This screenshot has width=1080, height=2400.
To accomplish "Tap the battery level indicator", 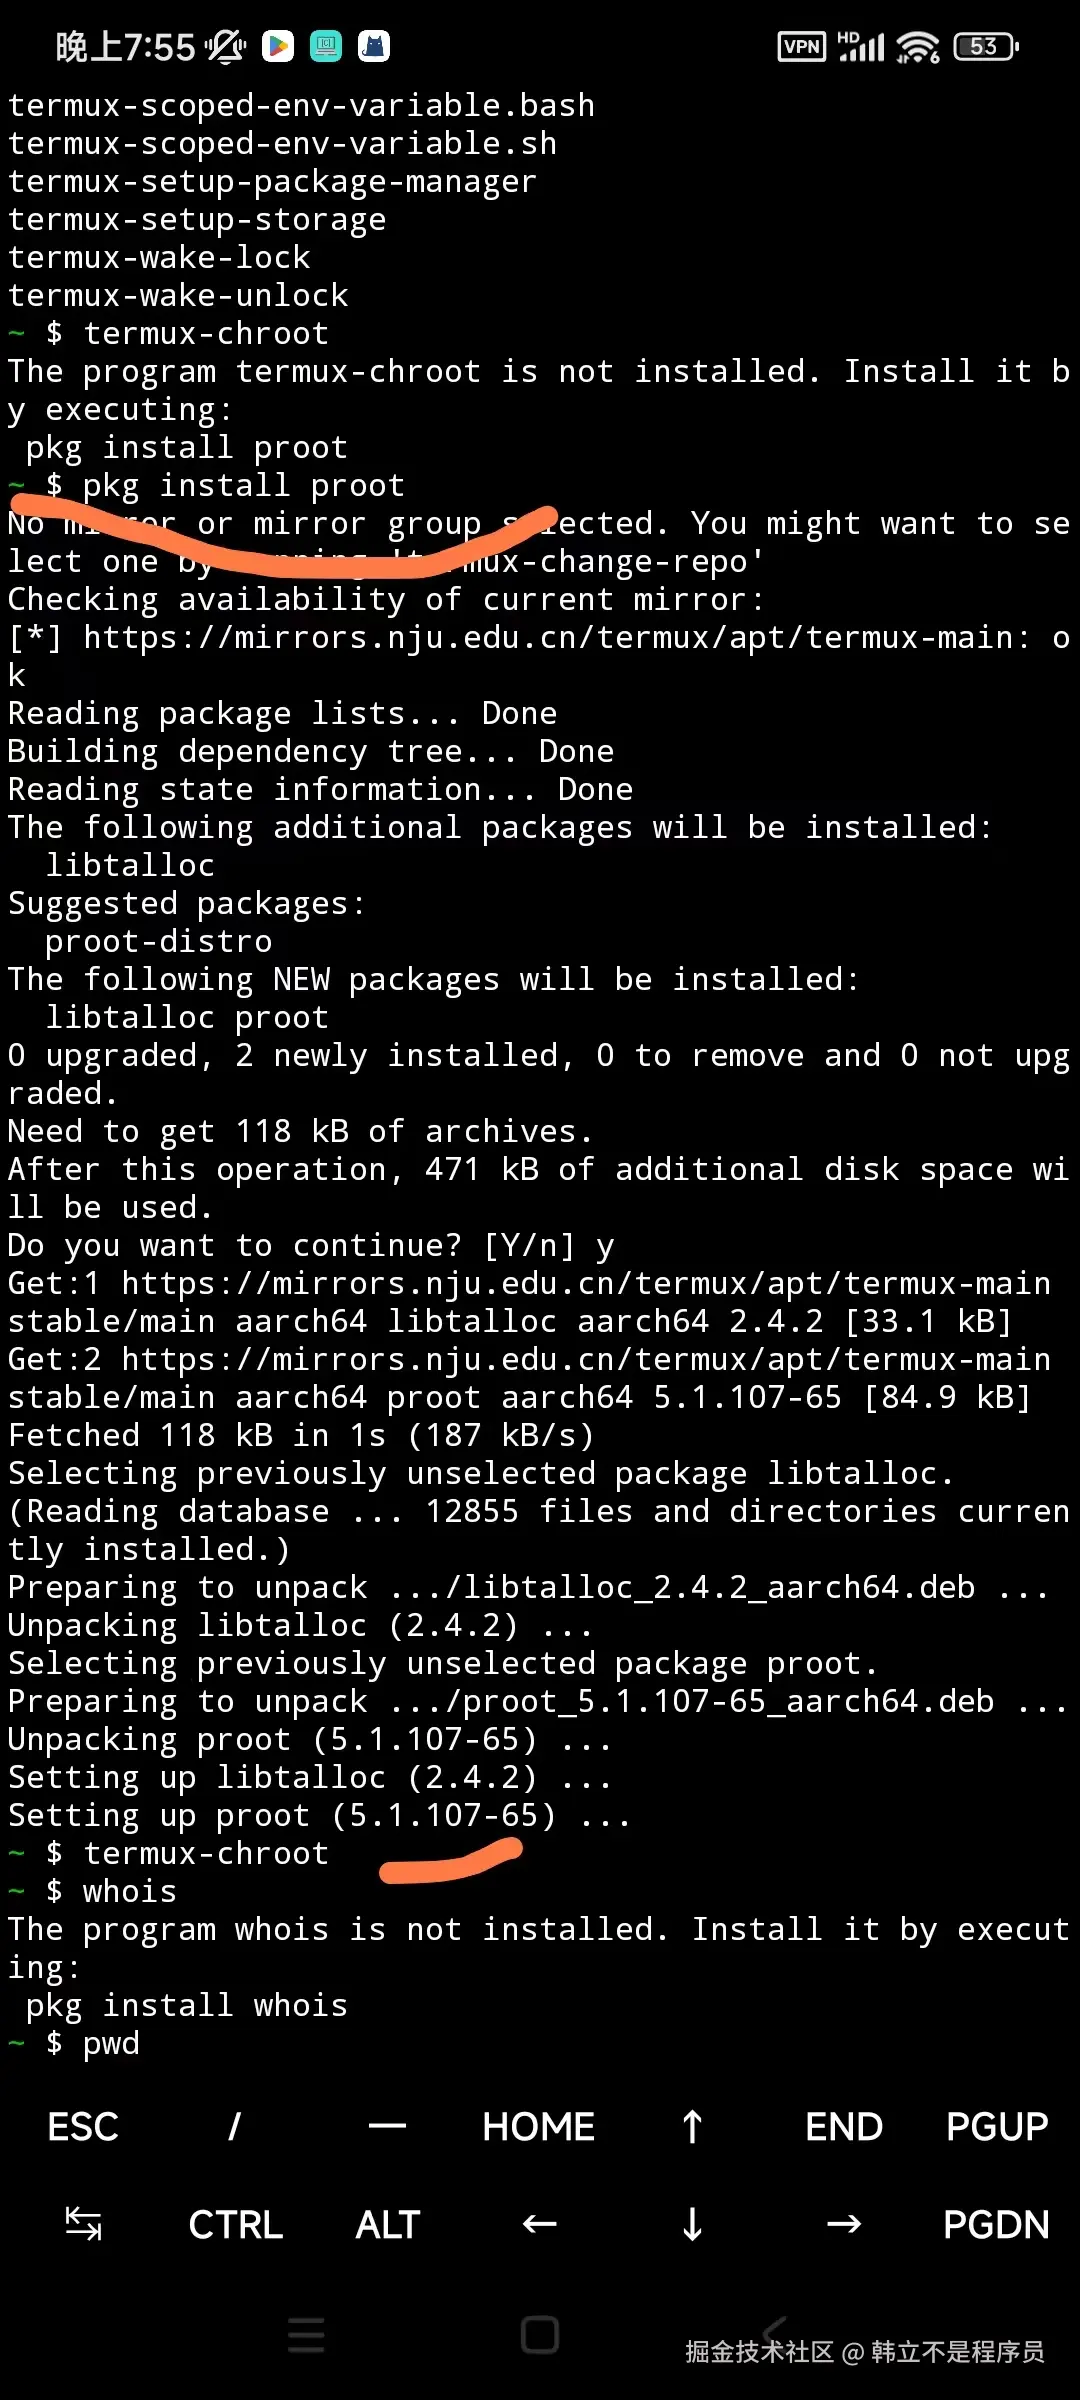I will coord(986,46).
